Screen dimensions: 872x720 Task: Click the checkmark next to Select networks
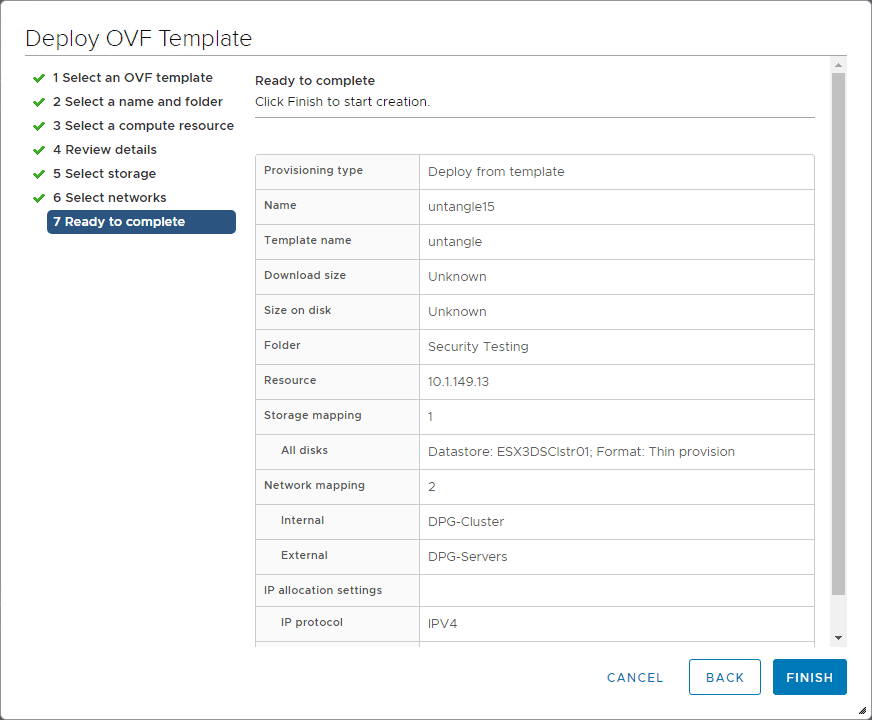click(39, 197)
